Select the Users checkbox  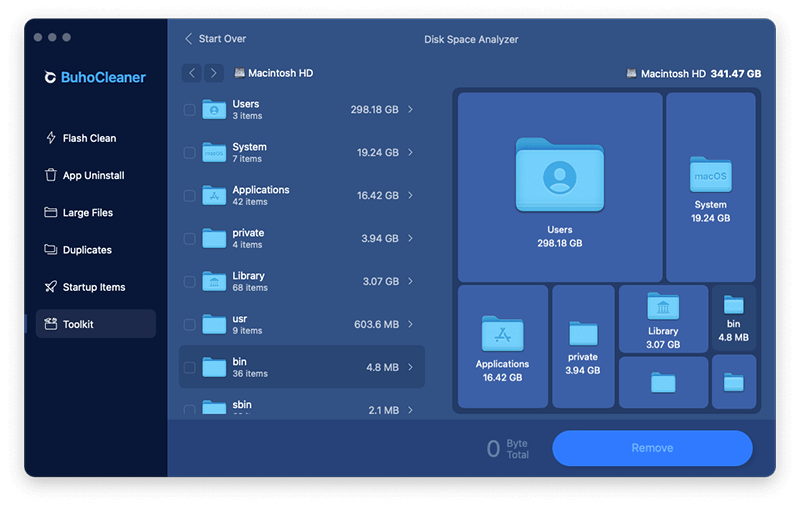point(189,110)
